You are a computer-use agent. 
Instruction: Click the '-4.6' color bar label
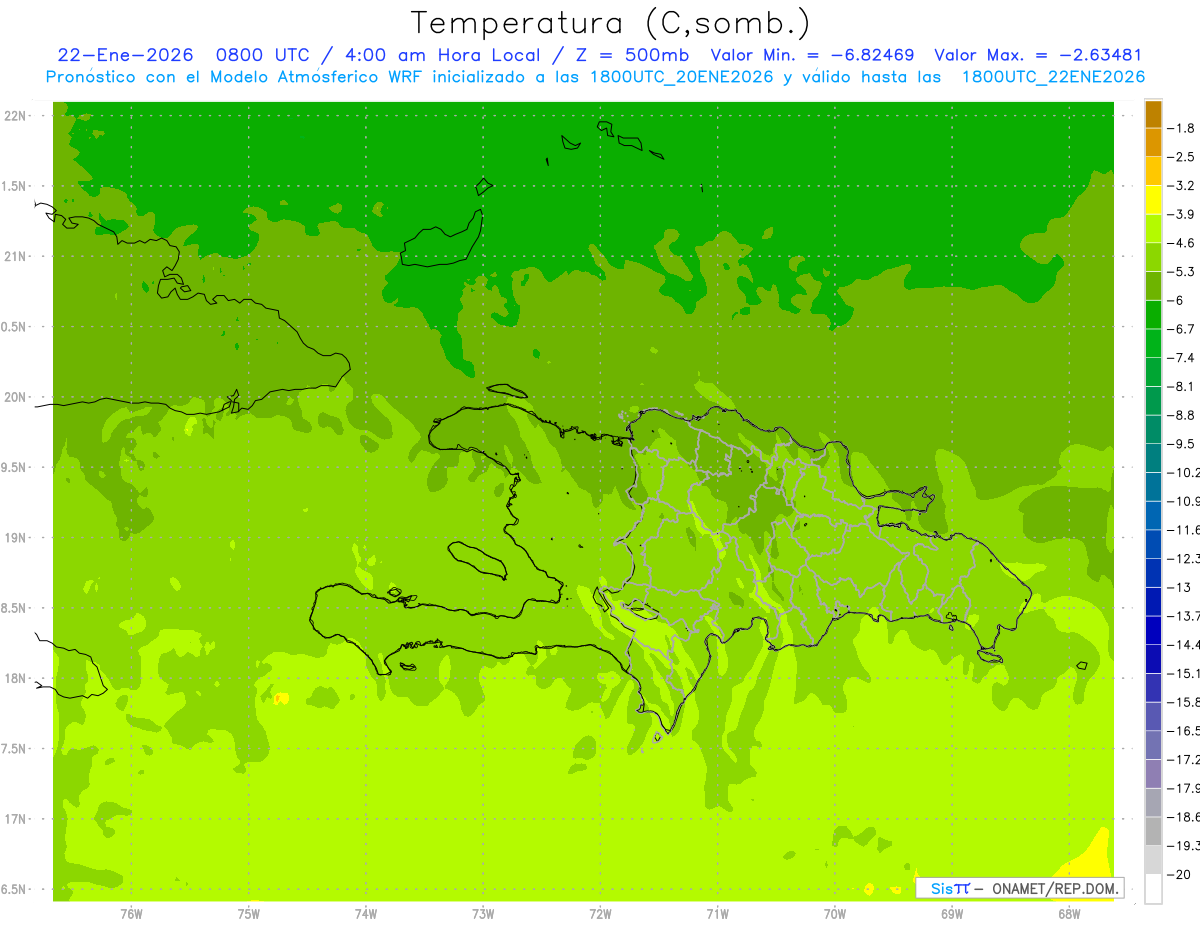1182,243
